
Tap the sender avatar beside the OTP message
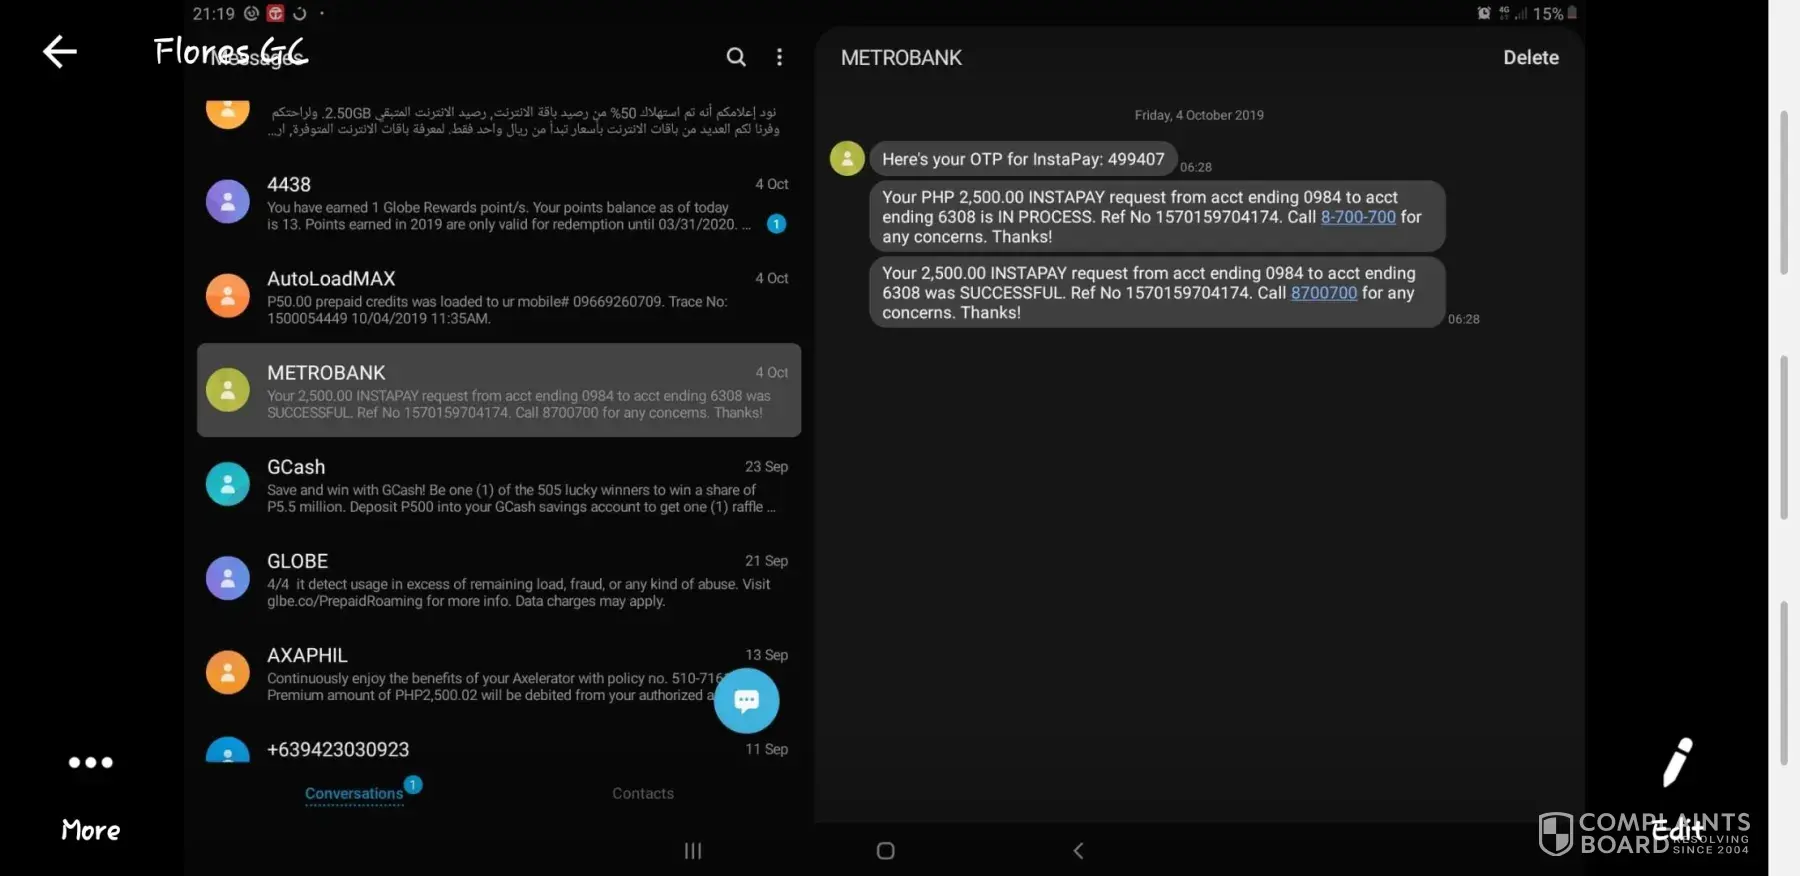tap(847, 158)
